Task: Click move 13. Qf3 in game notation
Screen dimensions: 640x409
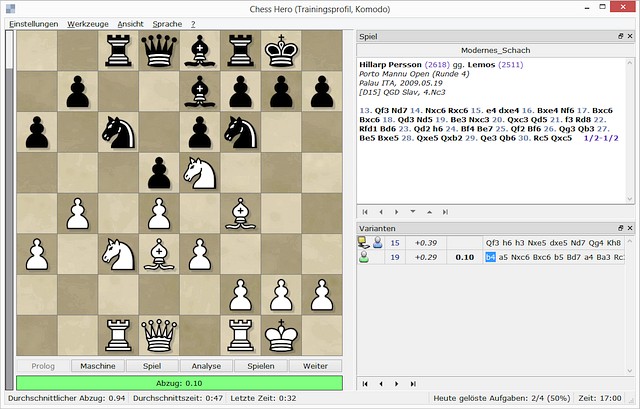Action: (x=373, y=111)
